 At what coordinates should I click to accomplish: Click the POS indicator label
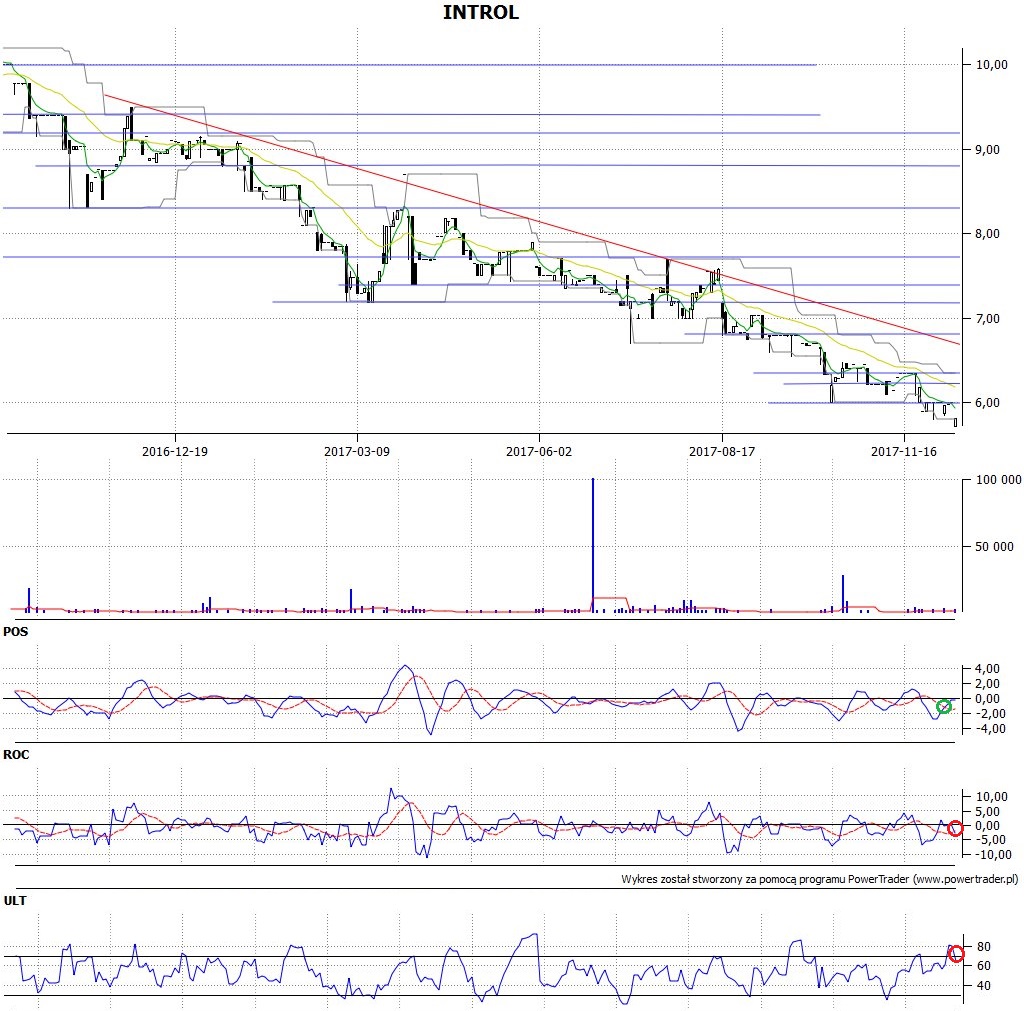click(16, 632)
